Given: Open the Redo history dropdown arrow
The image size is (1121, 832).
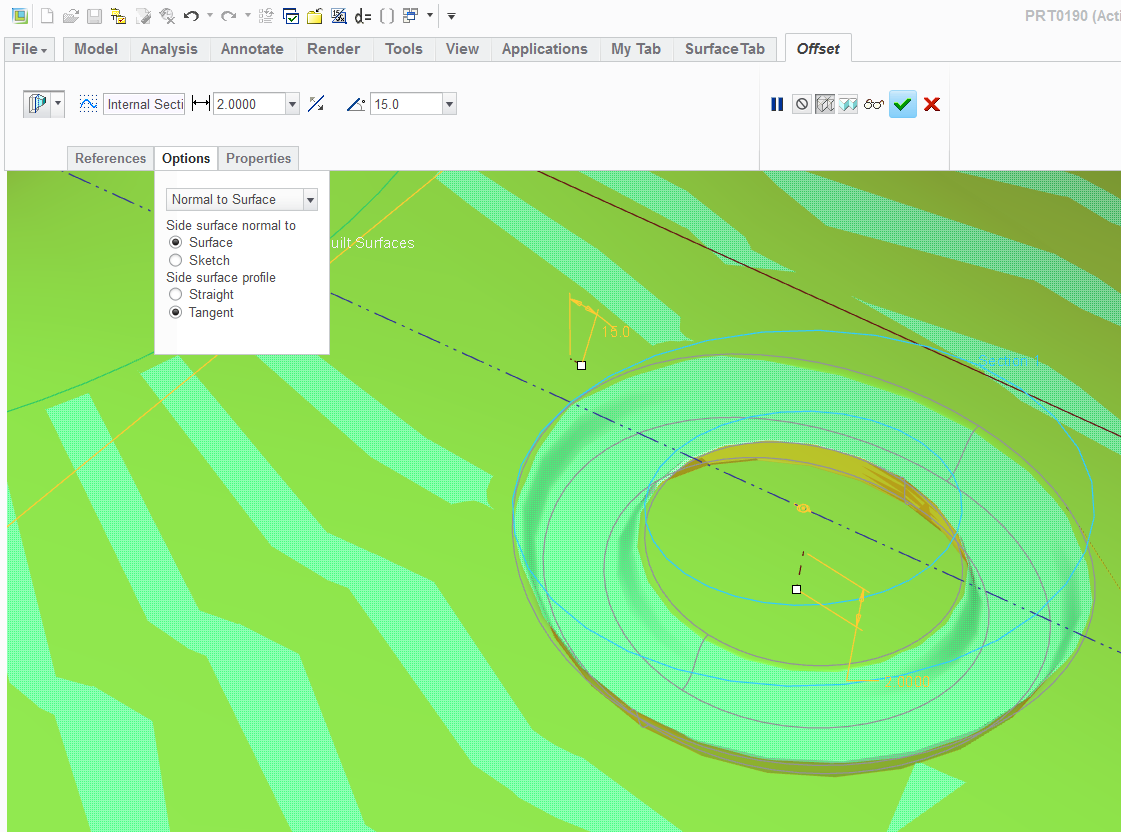Looking at the screenshot, I should (247, 16).
